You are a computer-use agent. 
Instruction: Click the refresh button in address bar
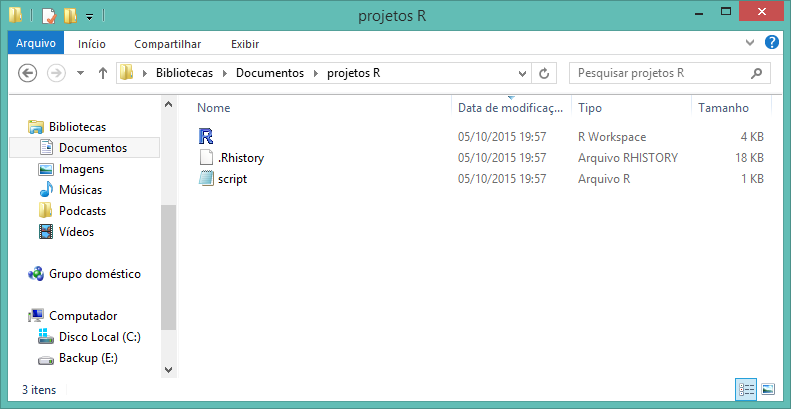point(545,73)
